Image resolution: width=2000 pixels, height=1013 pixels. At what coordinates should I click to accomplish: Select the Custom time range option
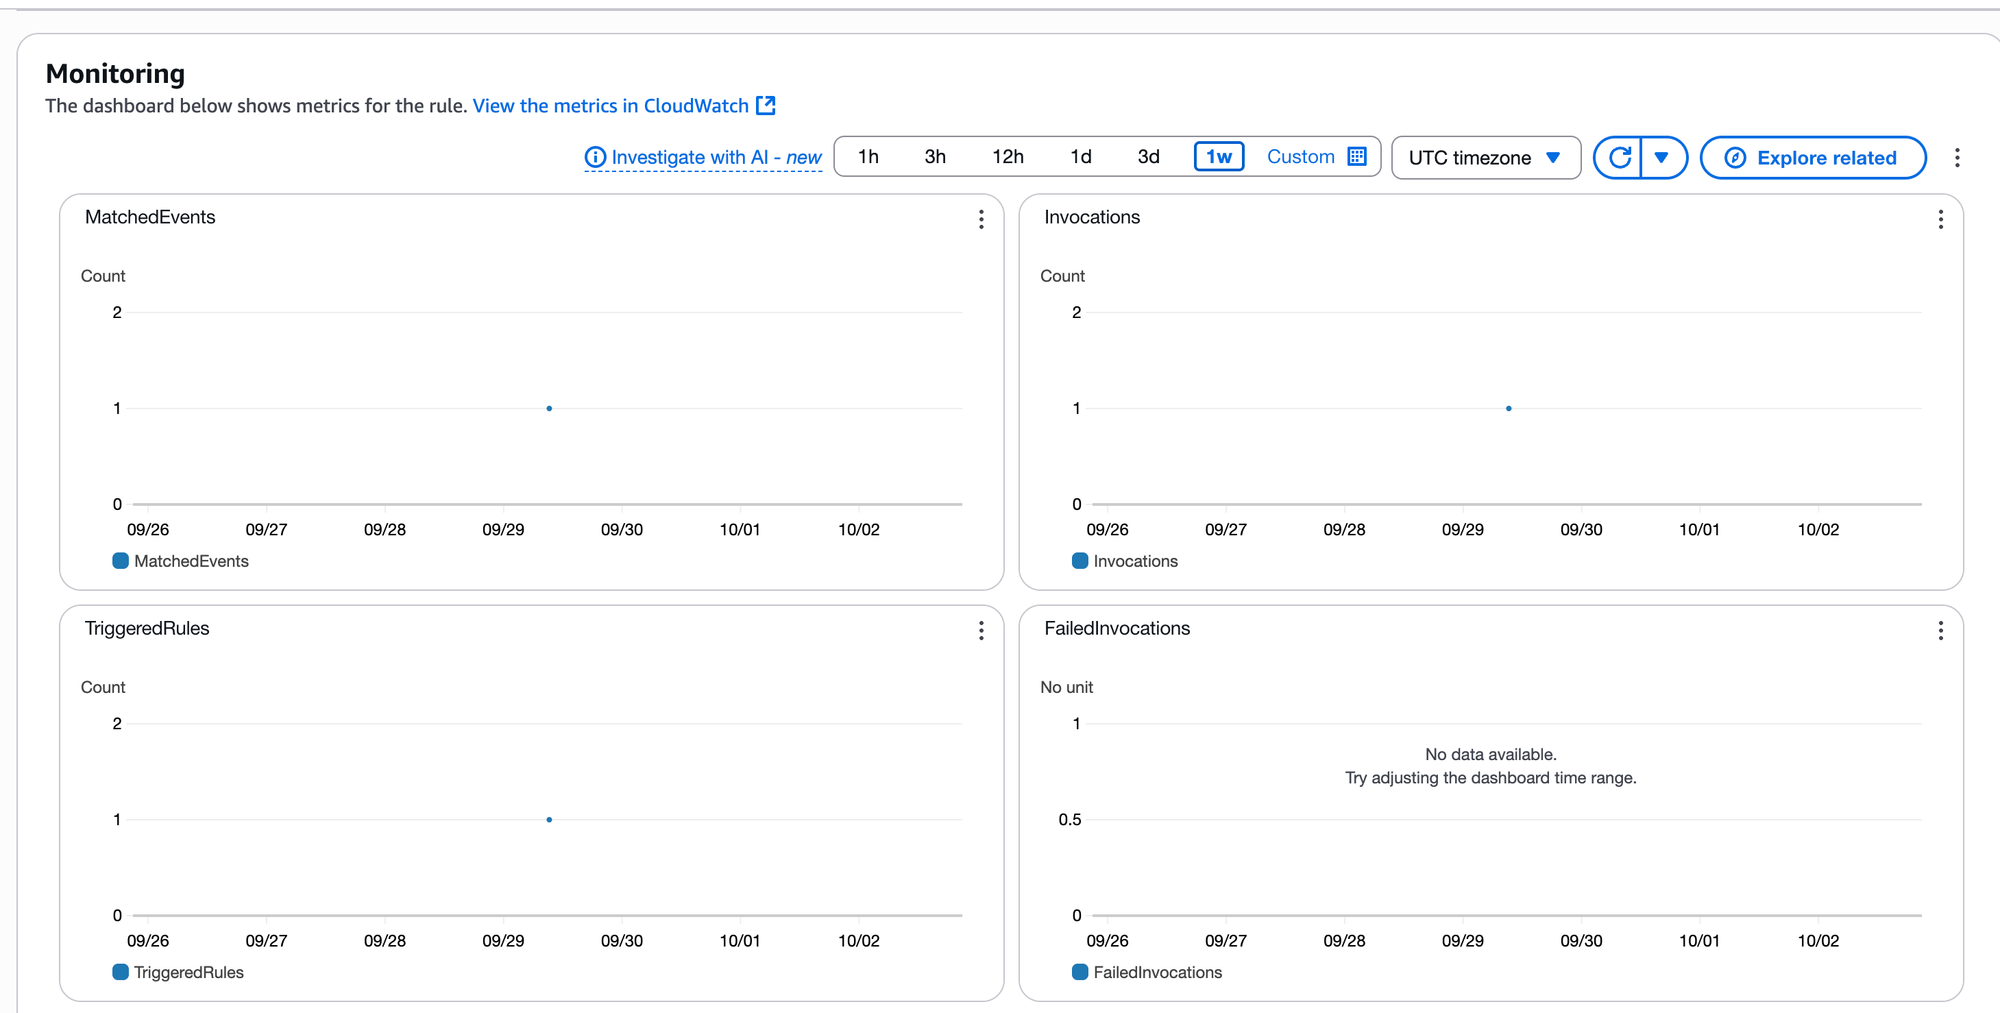(1300, 156)
